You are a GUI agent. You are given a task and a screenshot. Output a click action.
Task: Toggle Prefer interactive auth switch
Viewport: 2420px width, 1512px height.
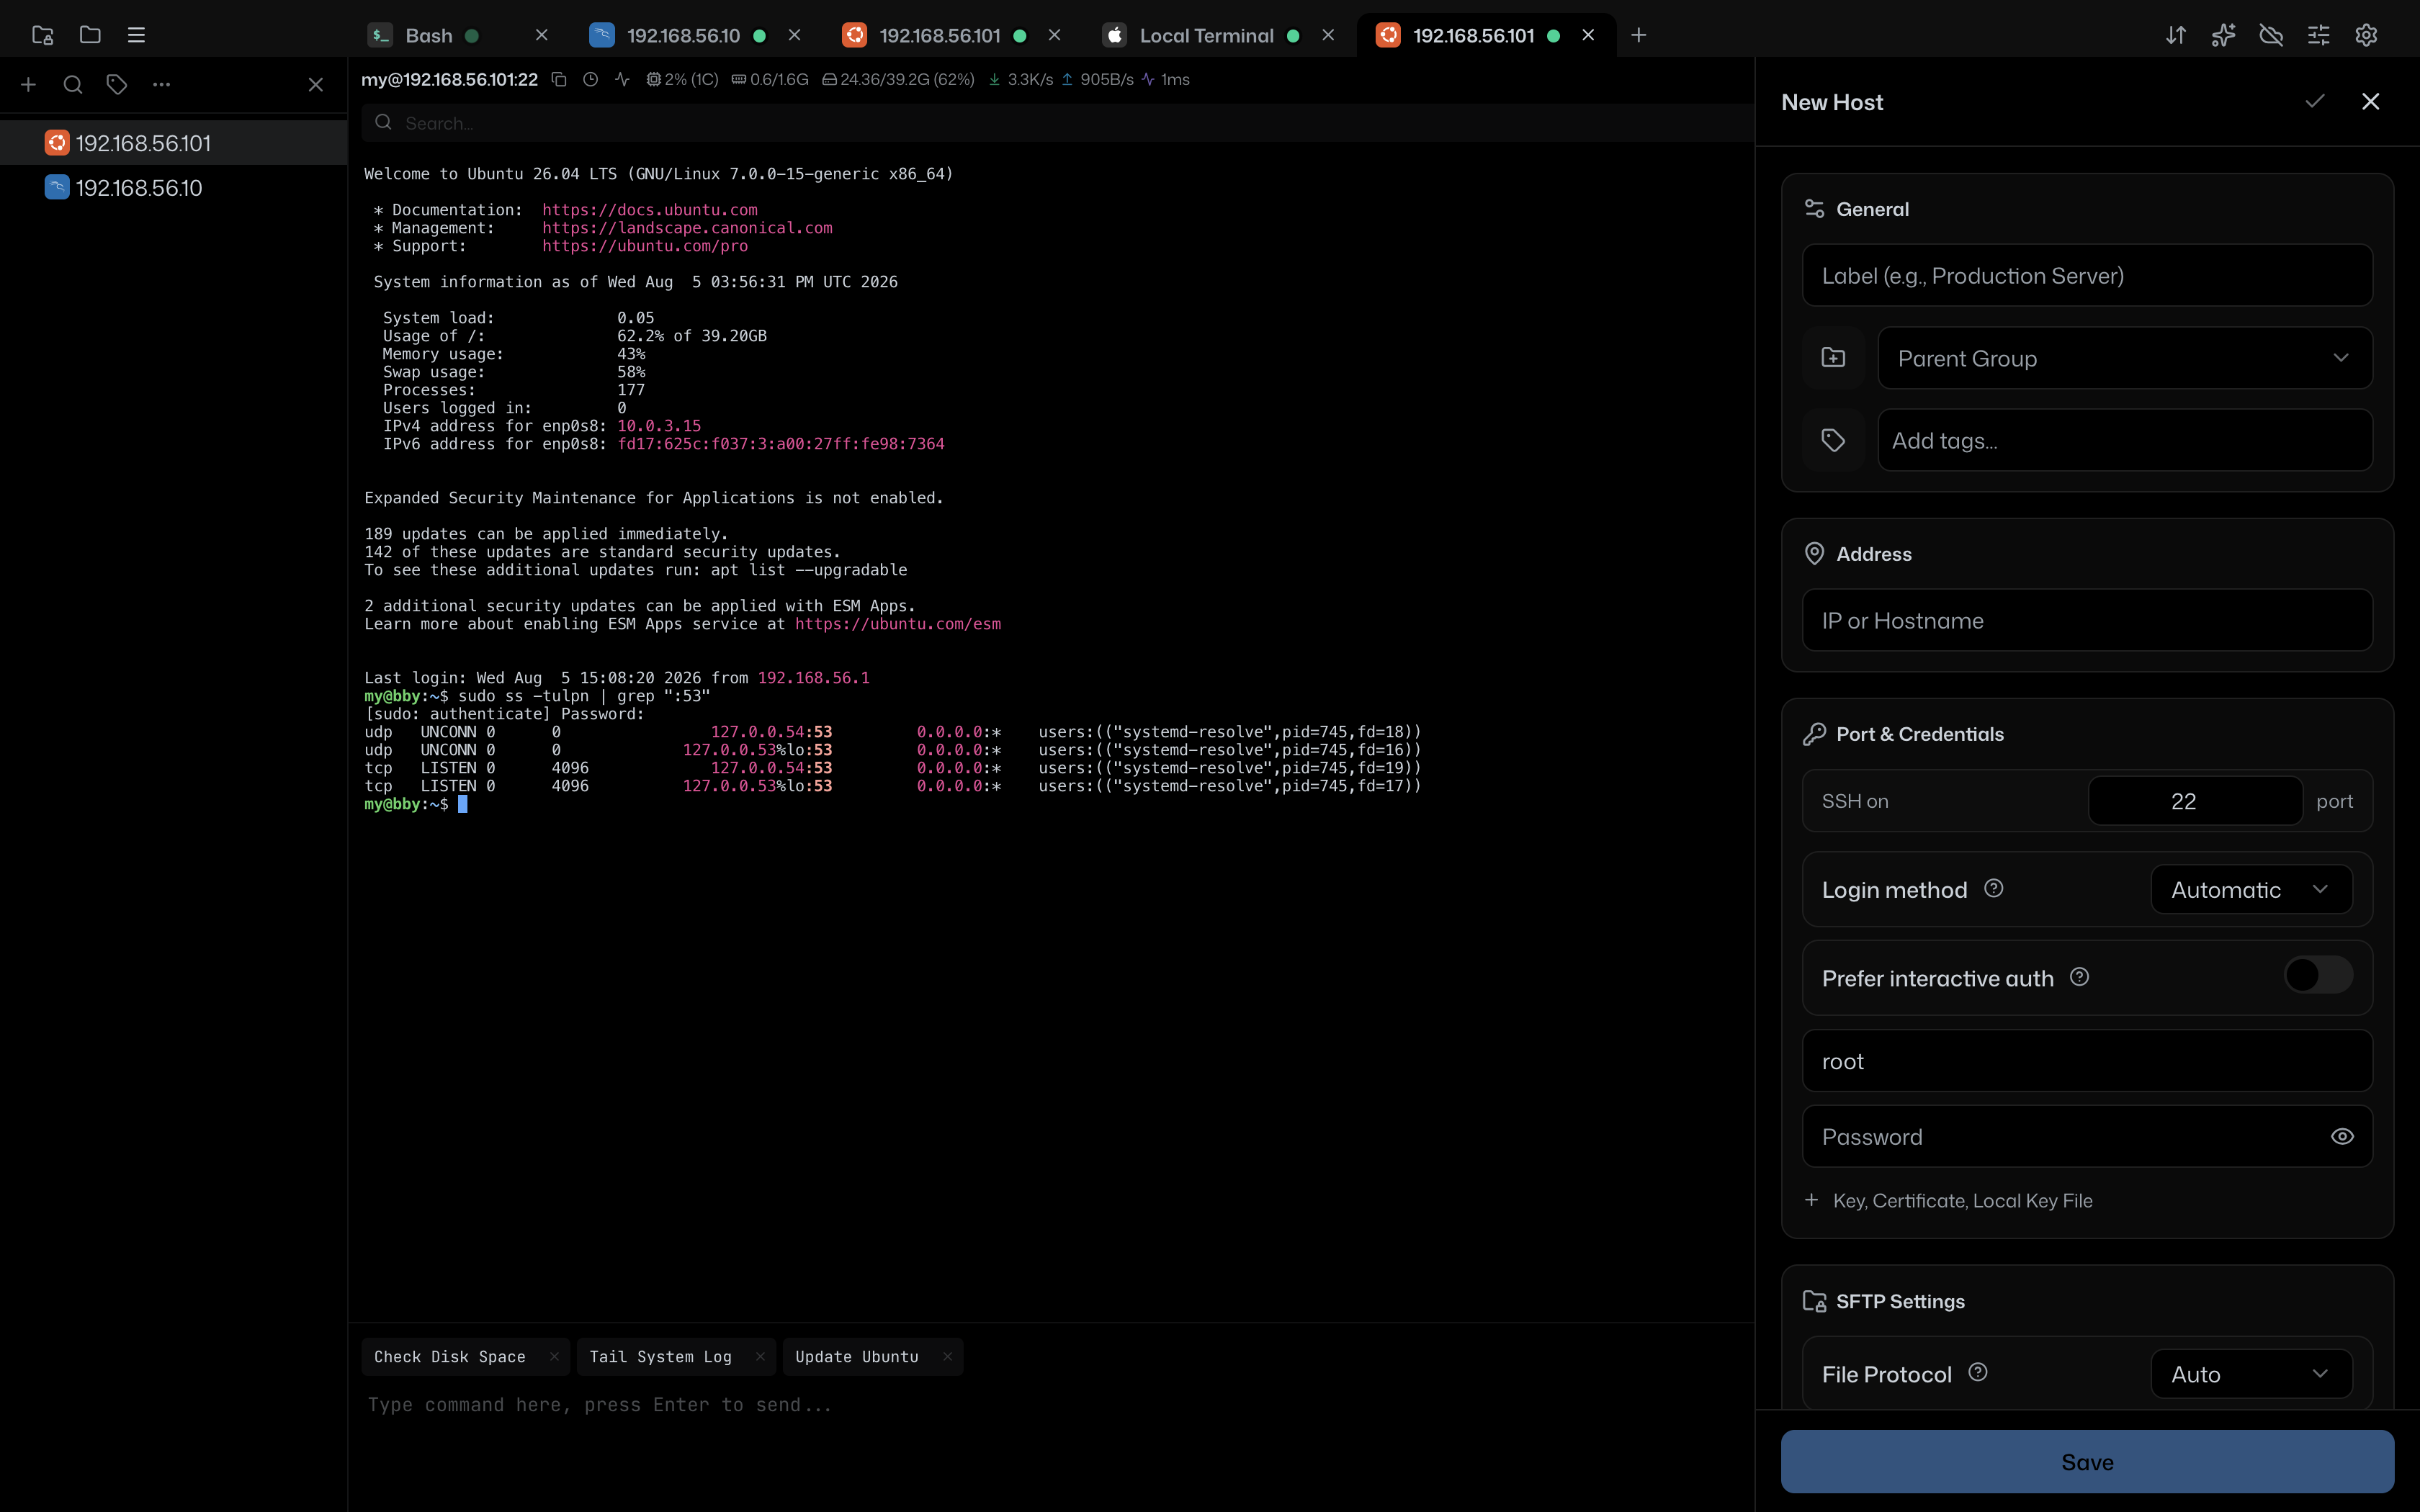2318,975
